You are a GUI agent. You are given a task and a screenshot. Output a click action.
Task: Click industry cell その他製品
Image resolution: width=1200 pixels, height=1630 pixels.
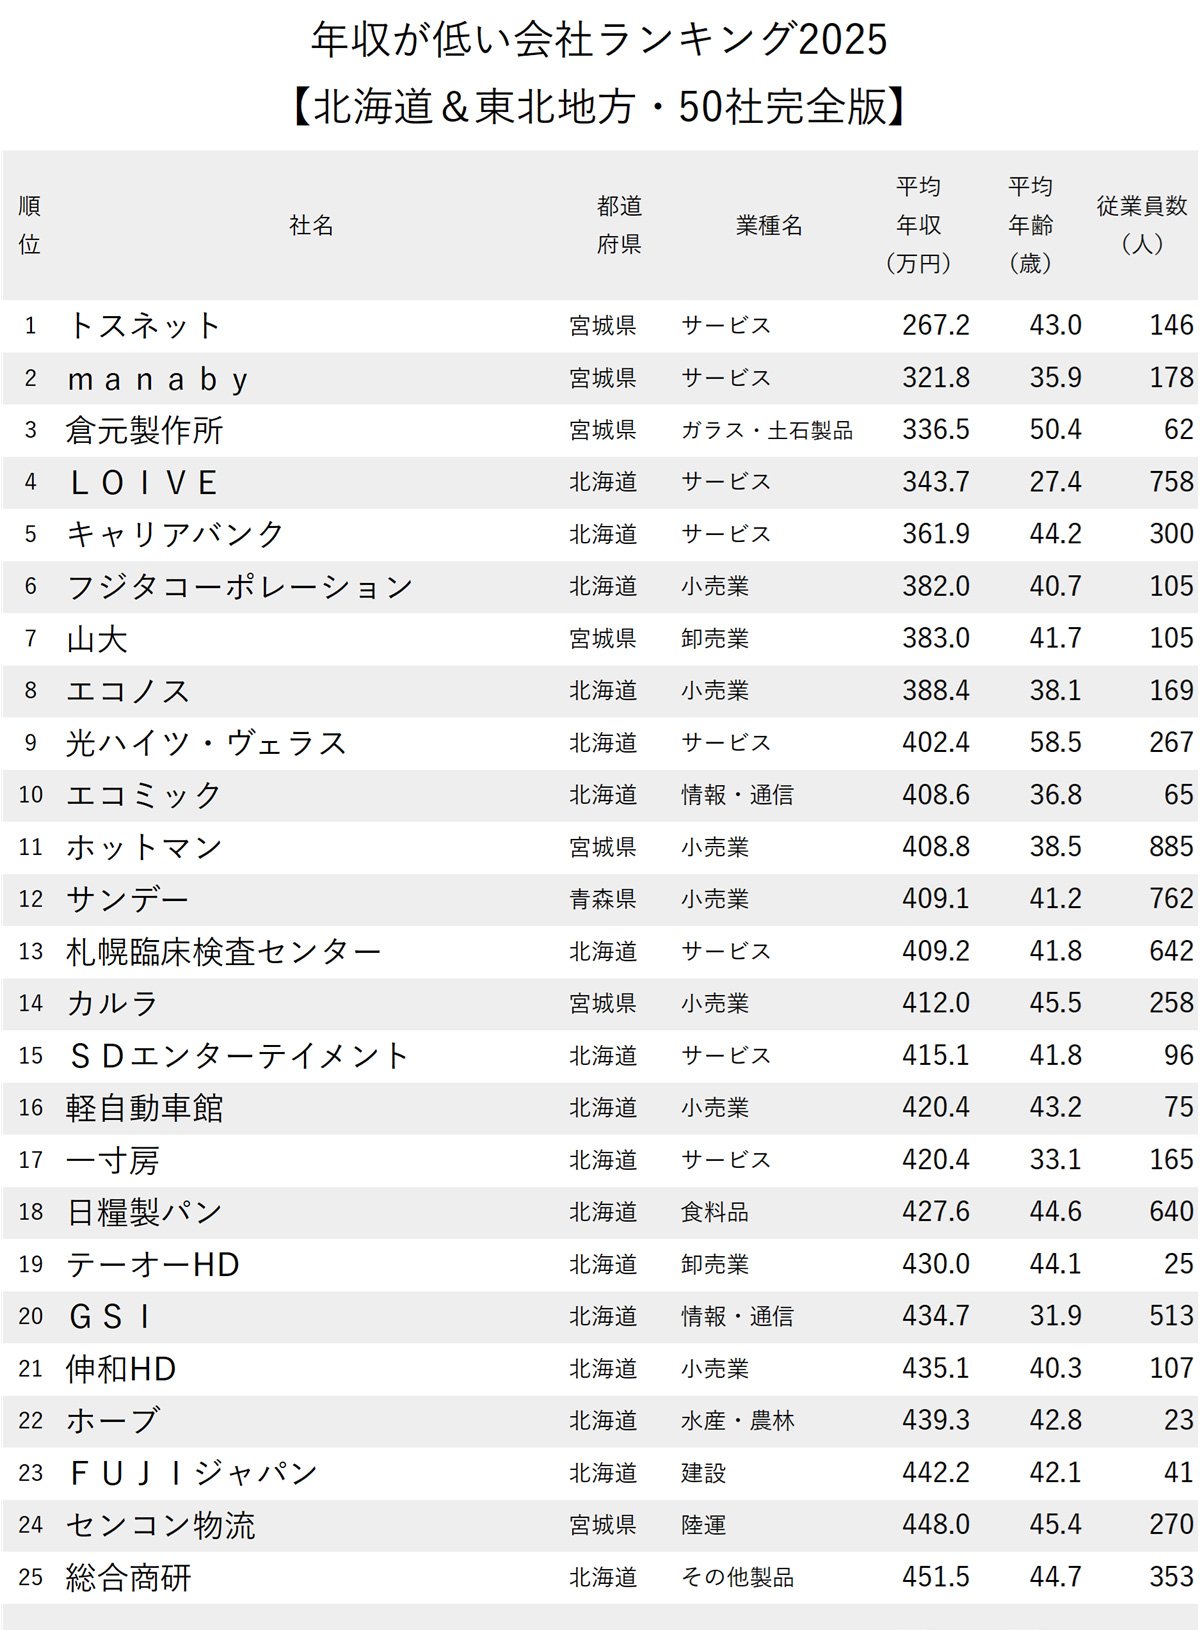[737, 1577]
